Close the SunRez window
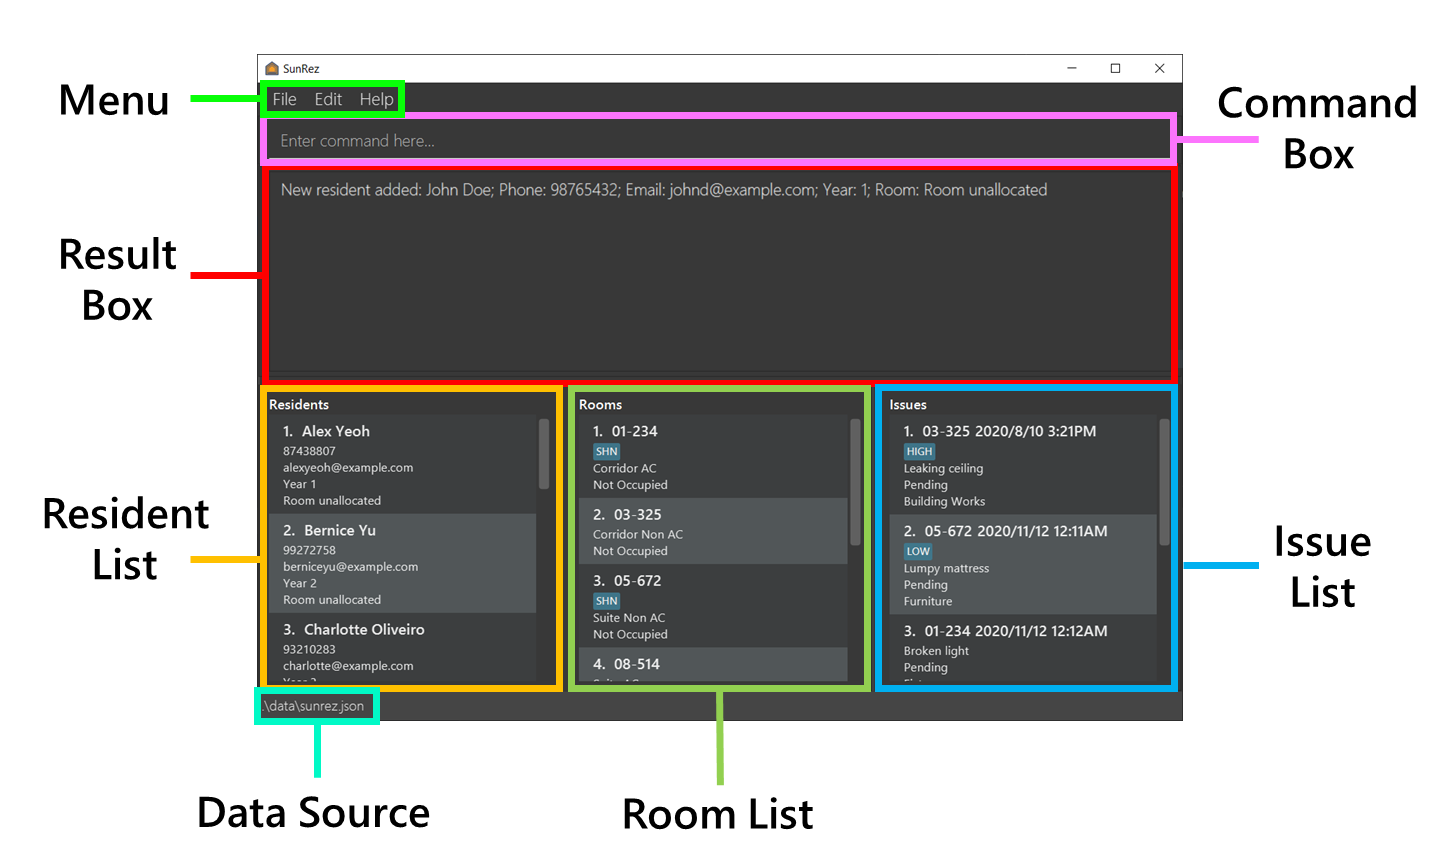The image size is (1440, 864). (1160, 68)
